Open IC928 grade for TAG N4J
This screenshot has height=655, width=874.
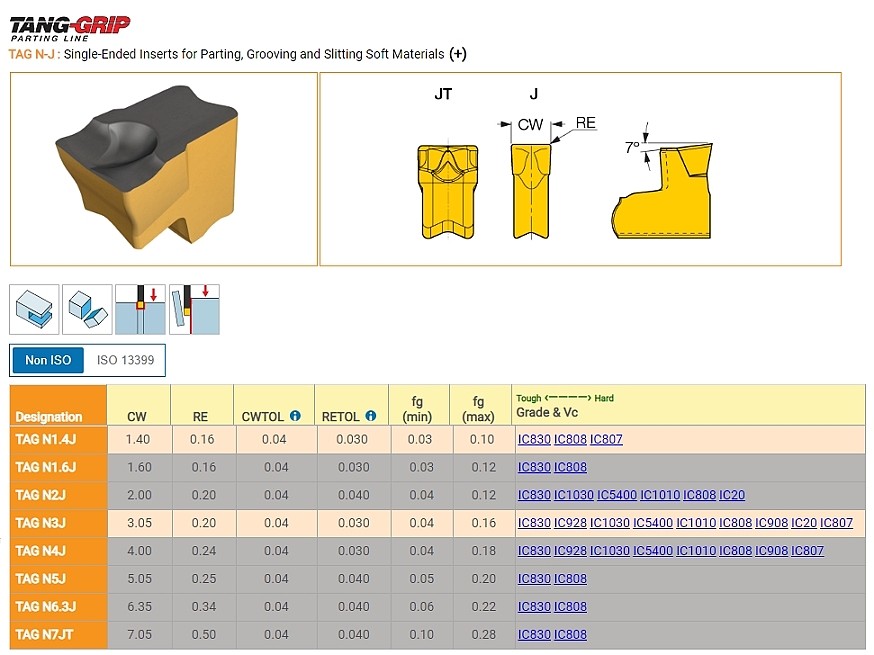[x=570, y=551]
